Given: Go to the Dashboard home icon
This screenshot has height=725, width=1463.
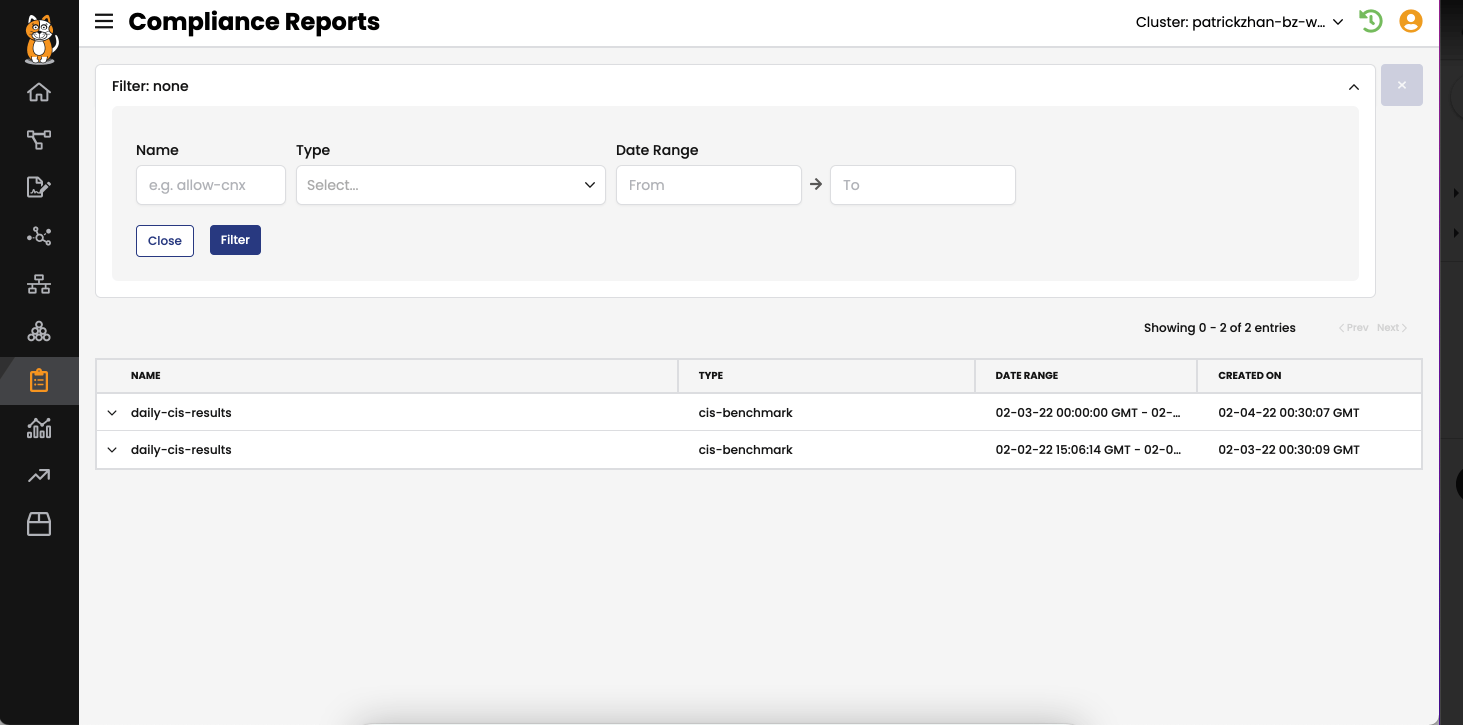Looking at the screenshot, I should (39, 92).
